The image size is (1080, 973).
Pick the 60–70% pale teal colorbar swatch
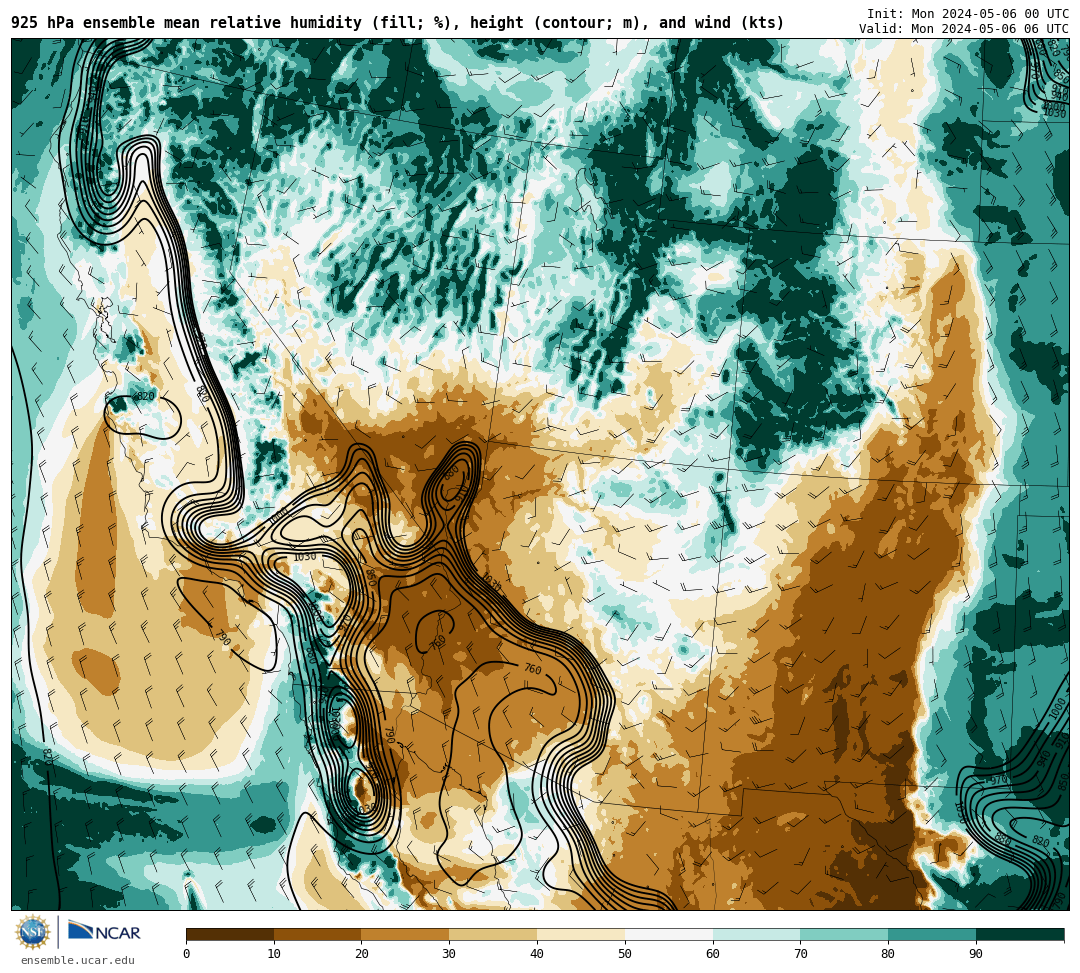[756, 934]
